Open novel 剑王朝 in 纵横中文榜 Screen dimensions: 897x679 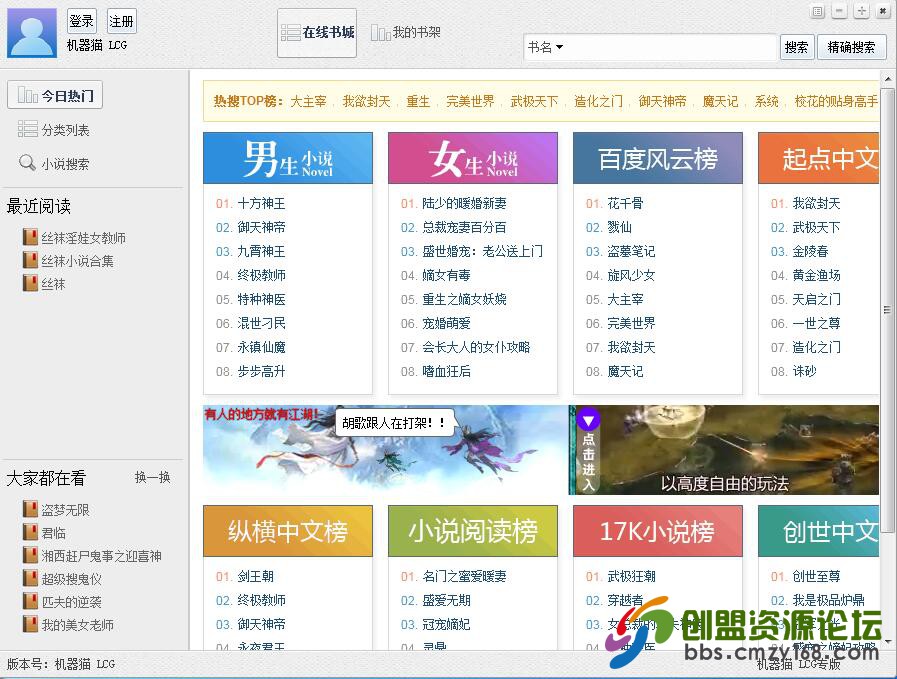coord(255,576)
